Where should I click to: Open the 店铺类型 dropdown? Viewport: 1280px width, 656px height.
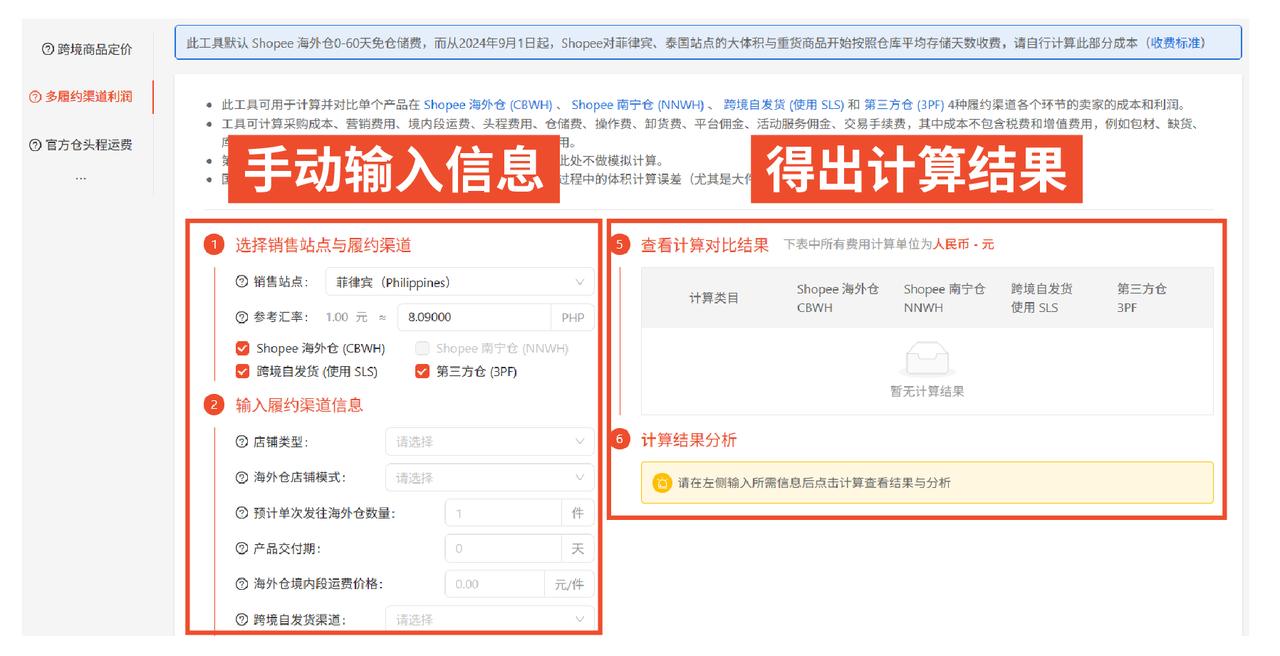click(490, 441)
